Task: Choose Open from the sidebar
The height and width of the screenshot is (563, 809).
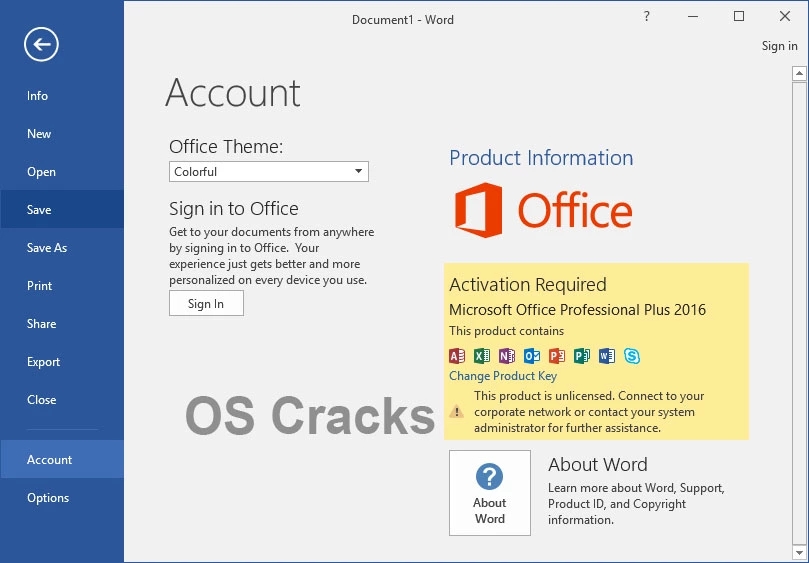Action: point(62,172)
